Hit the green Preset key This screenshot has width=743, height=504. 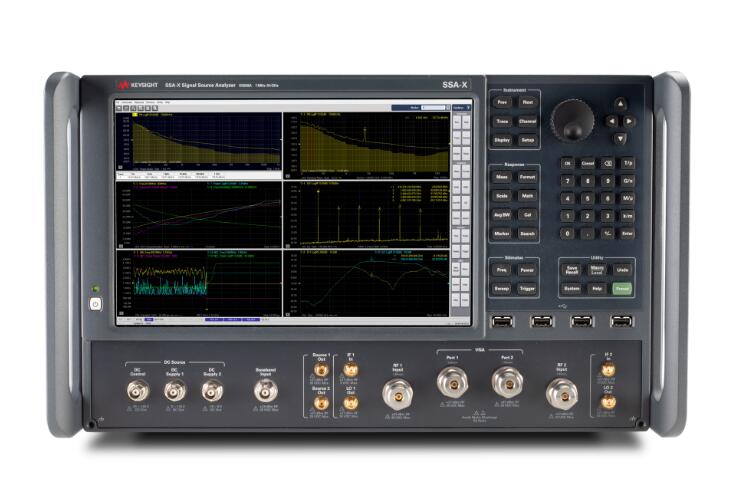point(622,288)
